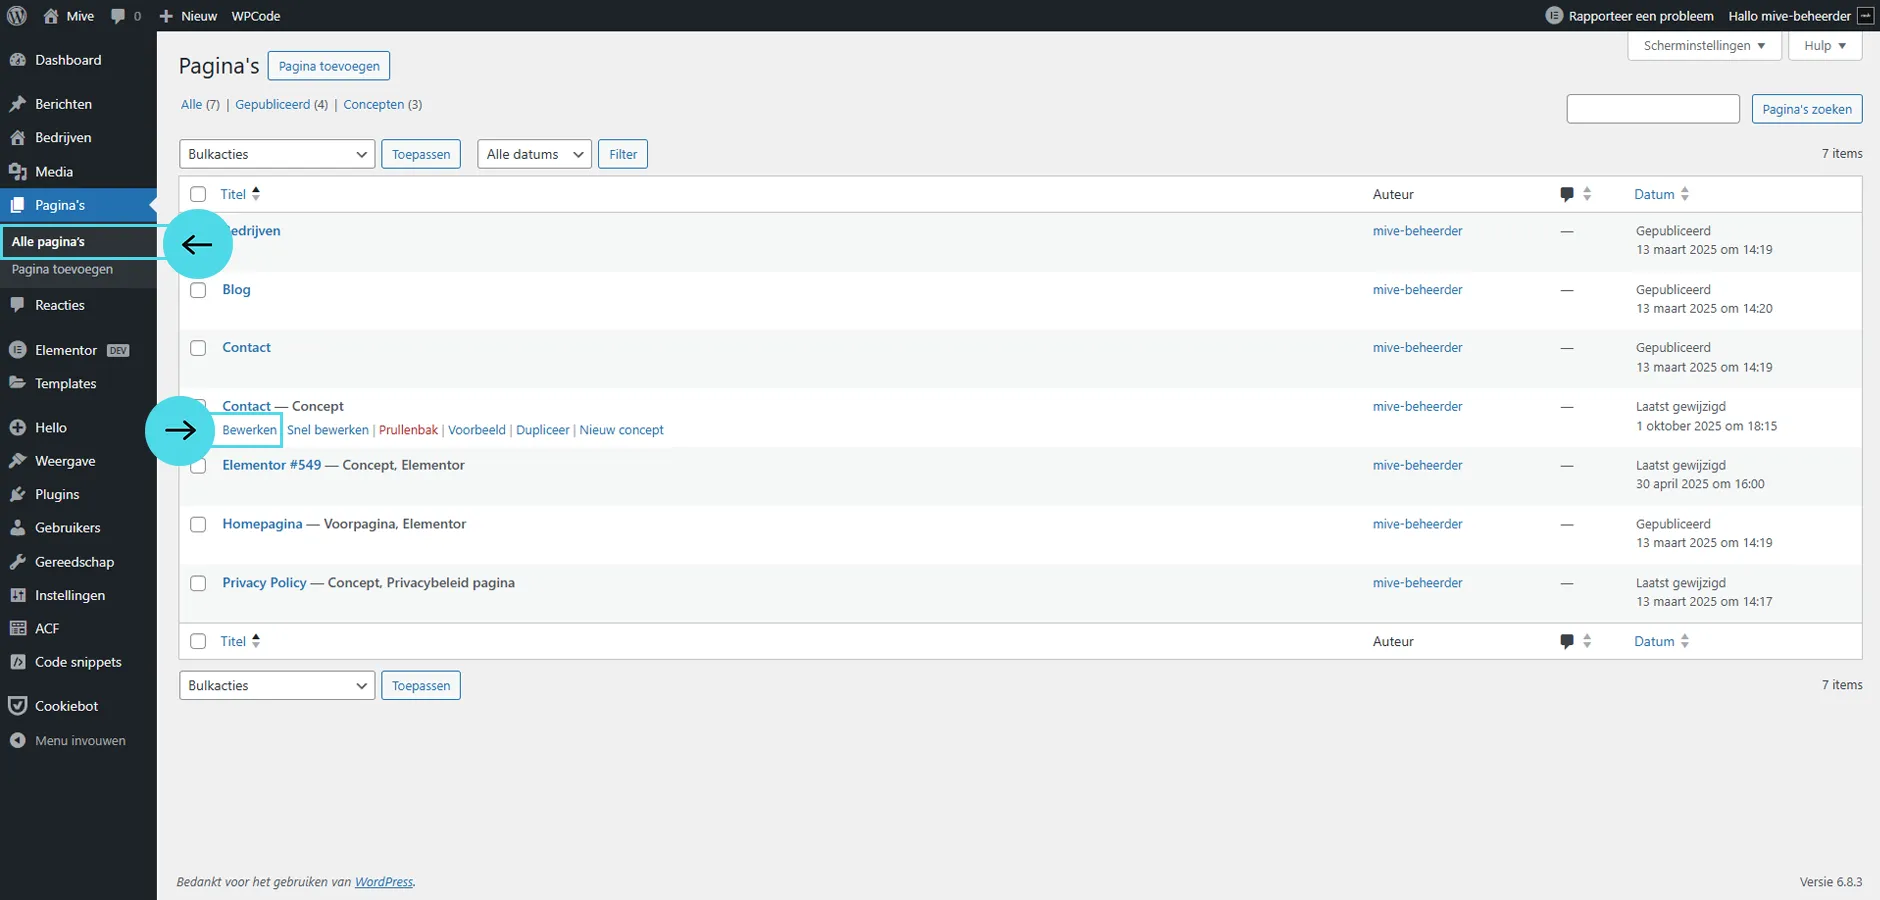Check the Blog page checkbox
This screenshot has width=1880, height=900.
198,290
